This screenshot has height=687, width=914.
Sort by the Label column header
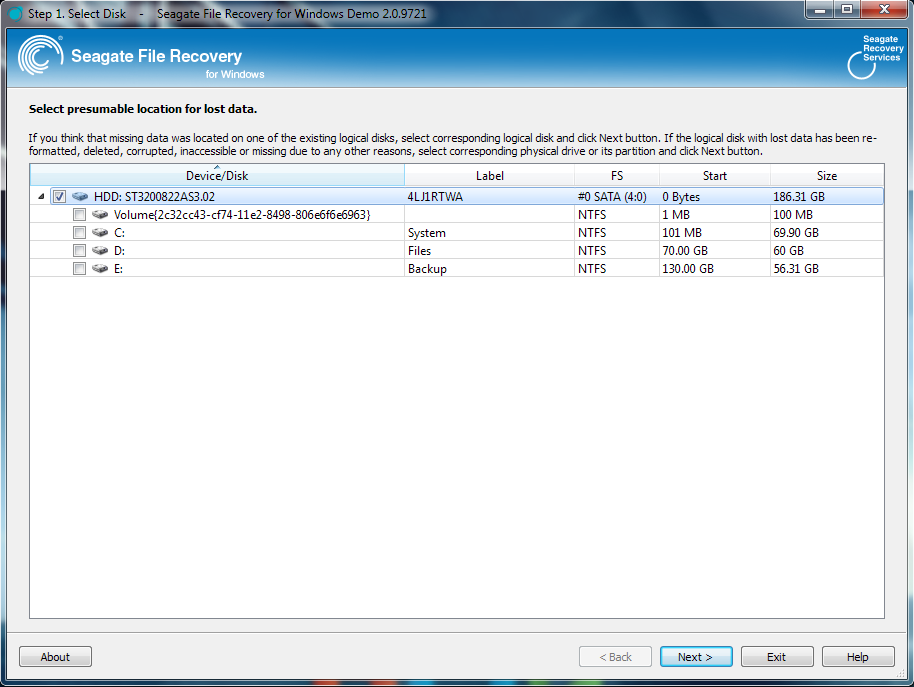(x=490, y=175)
